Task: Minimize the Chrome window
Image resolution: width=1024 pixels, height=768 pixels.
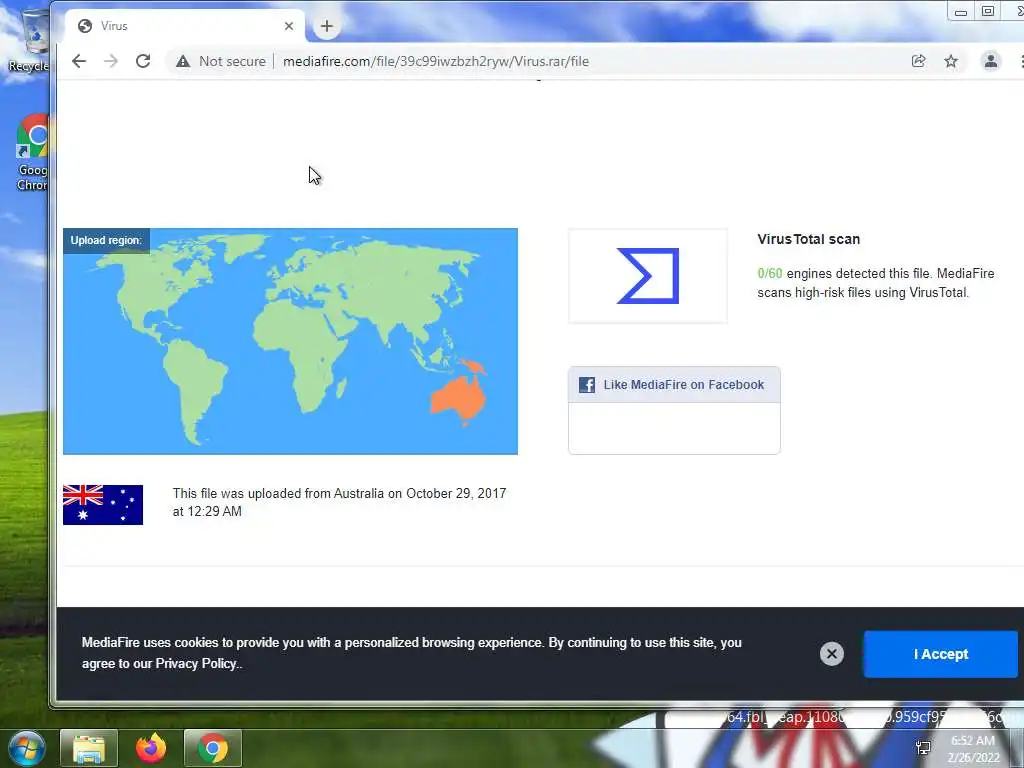Action: 961,12
